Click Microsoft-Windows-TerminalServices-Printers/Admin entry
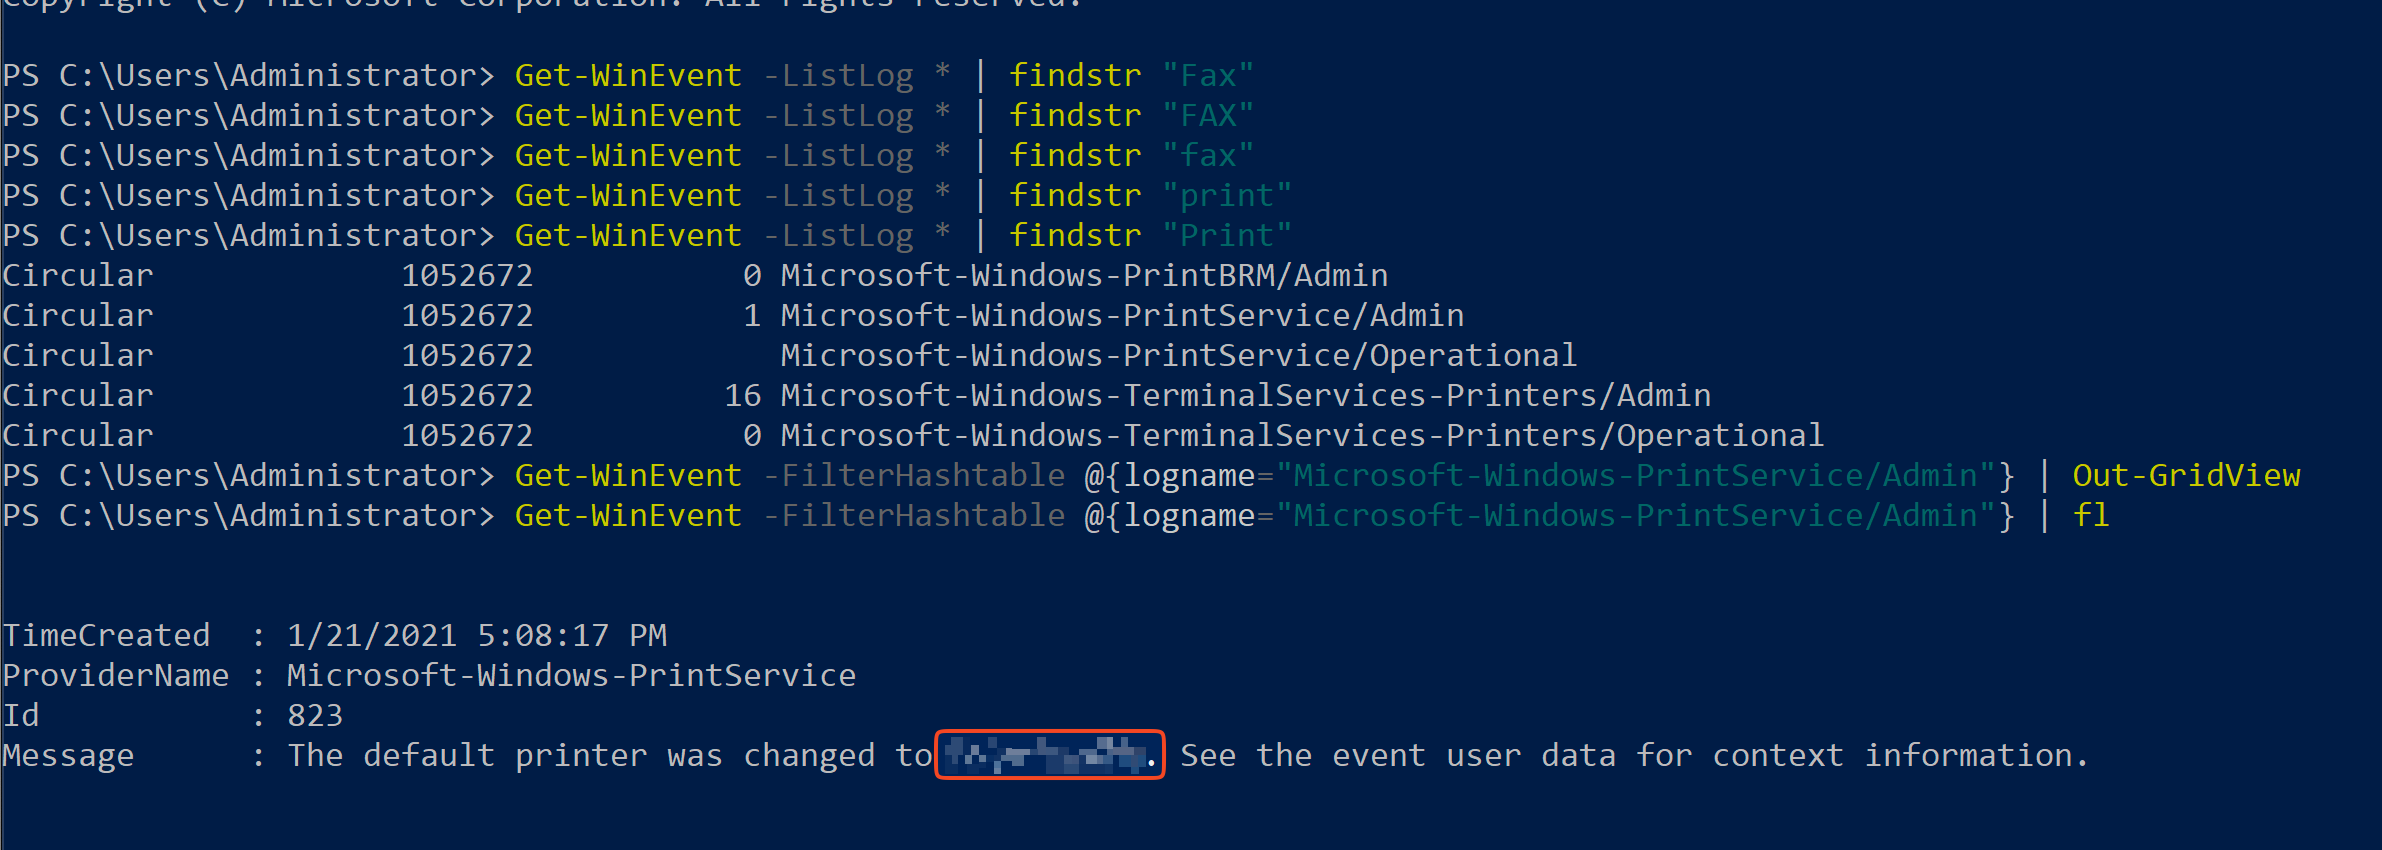 pyautogui.click(x=1246, y=396)
